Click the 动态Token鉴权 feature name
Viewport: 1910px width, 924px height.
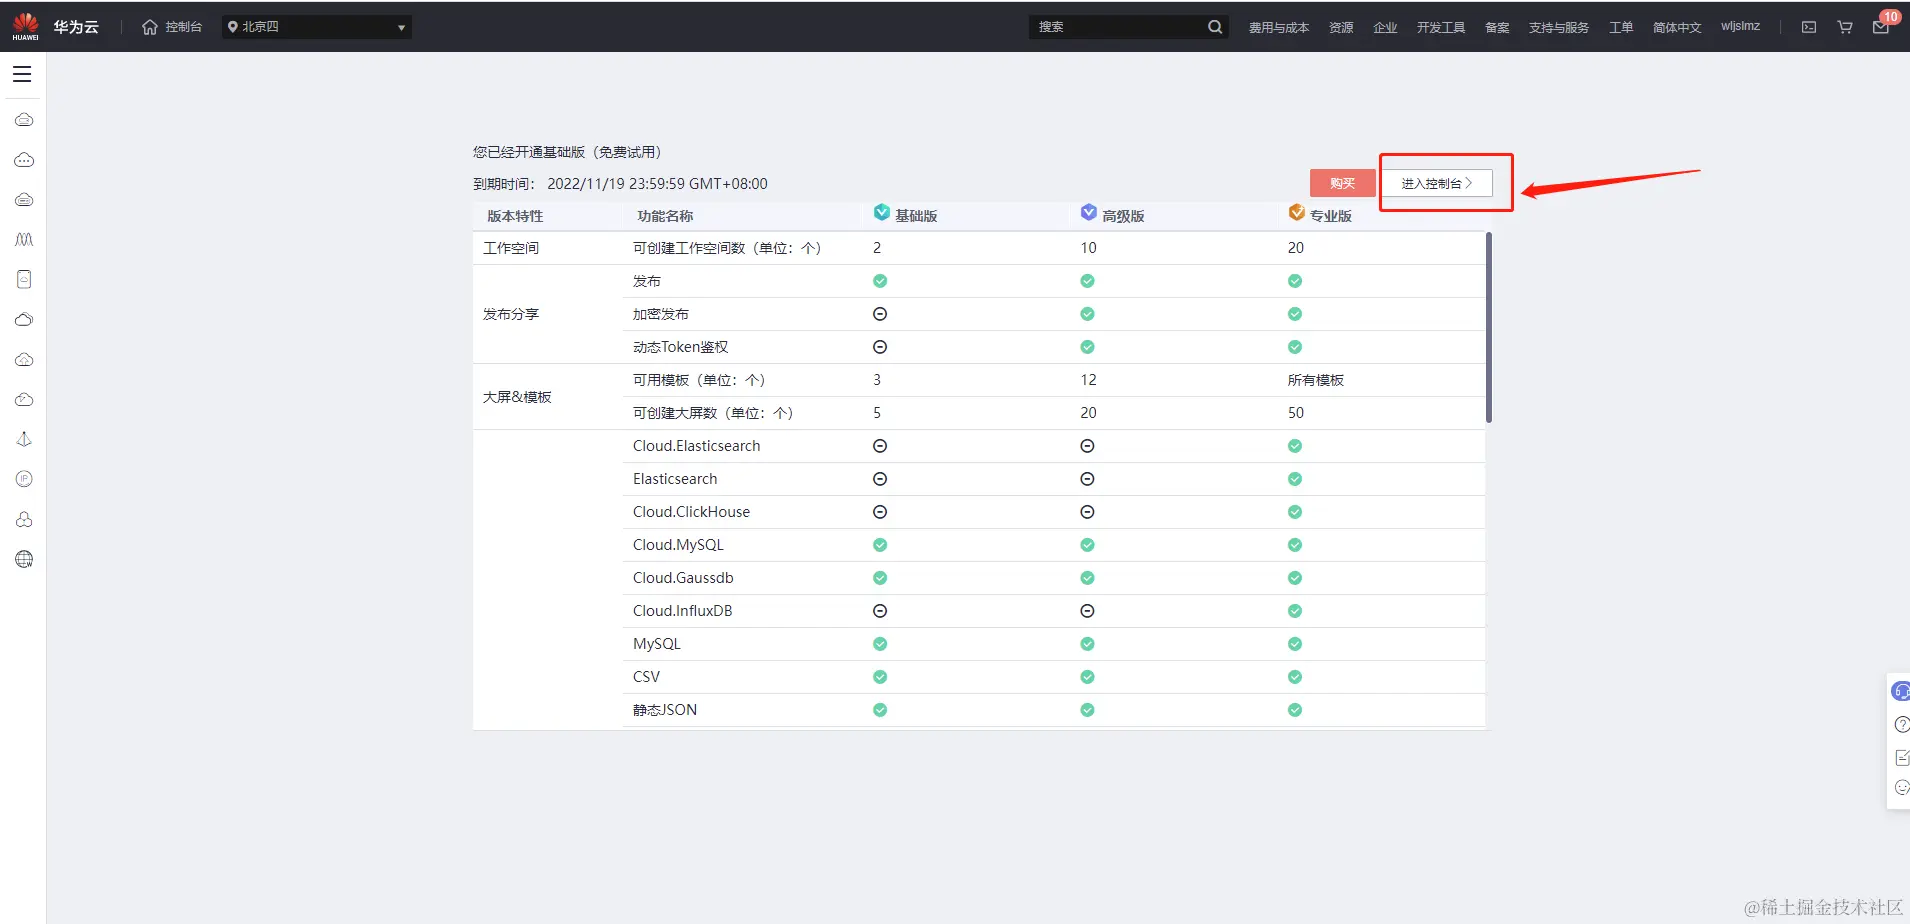(681, 347)
